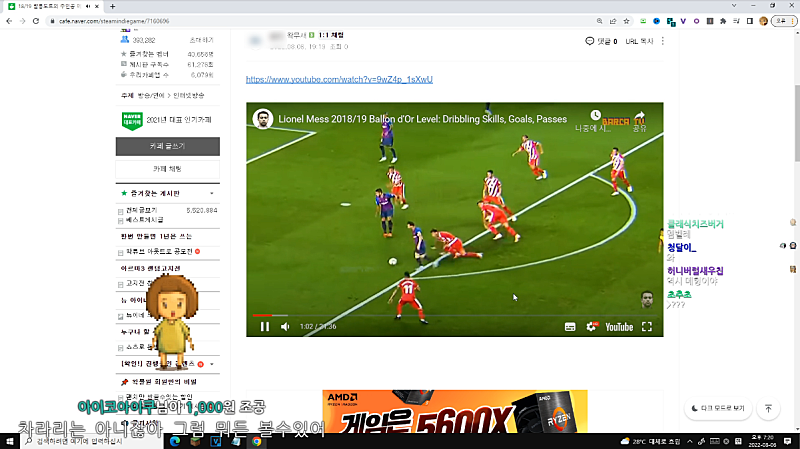The image size is (800, 449).
Task: Click the address bar URL
Action: [x=114, y=21]
